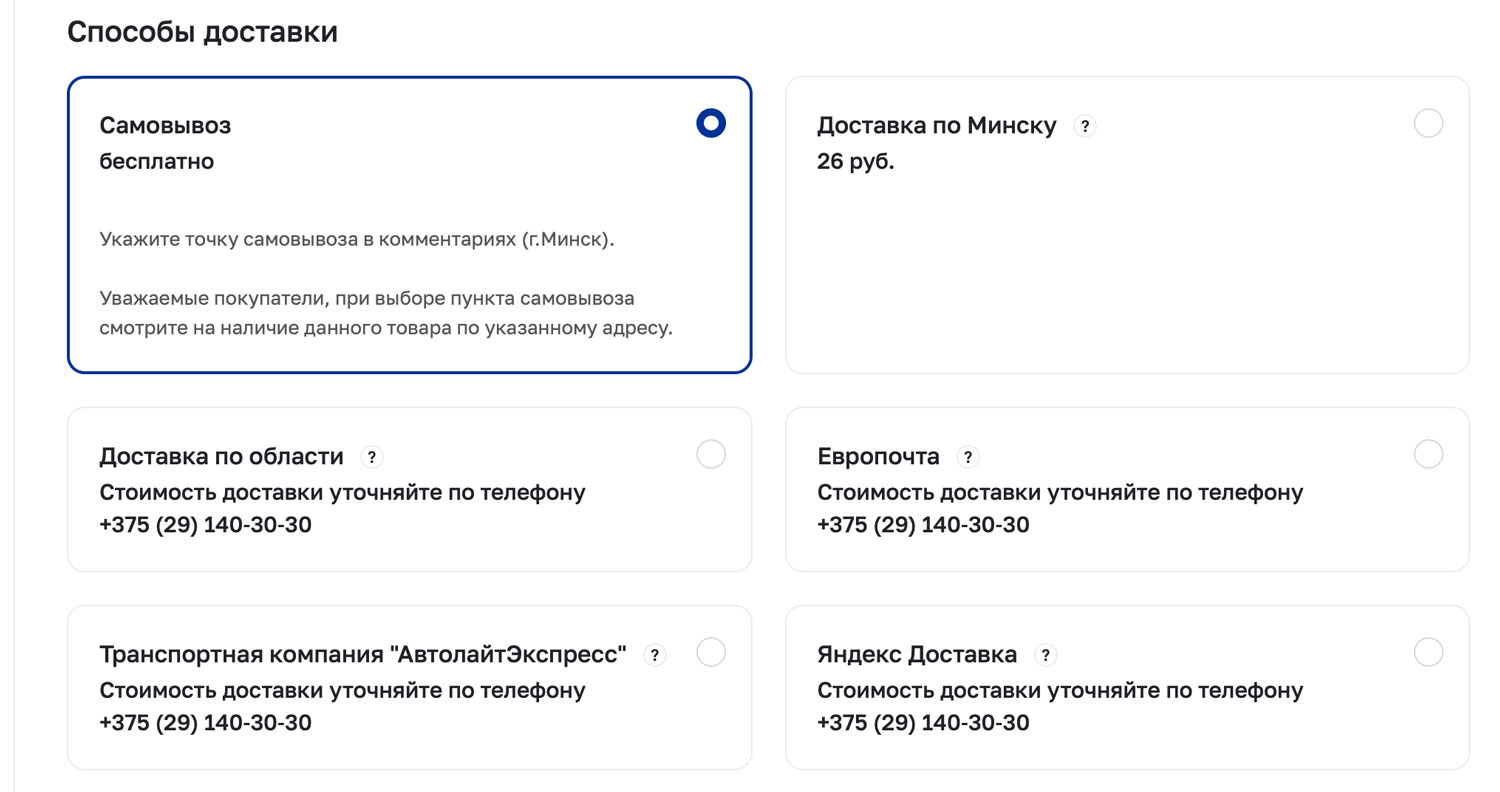Click help icon beside Яндекс Доставка
The image size is (1500, 792).
(x=1045, y=655)
